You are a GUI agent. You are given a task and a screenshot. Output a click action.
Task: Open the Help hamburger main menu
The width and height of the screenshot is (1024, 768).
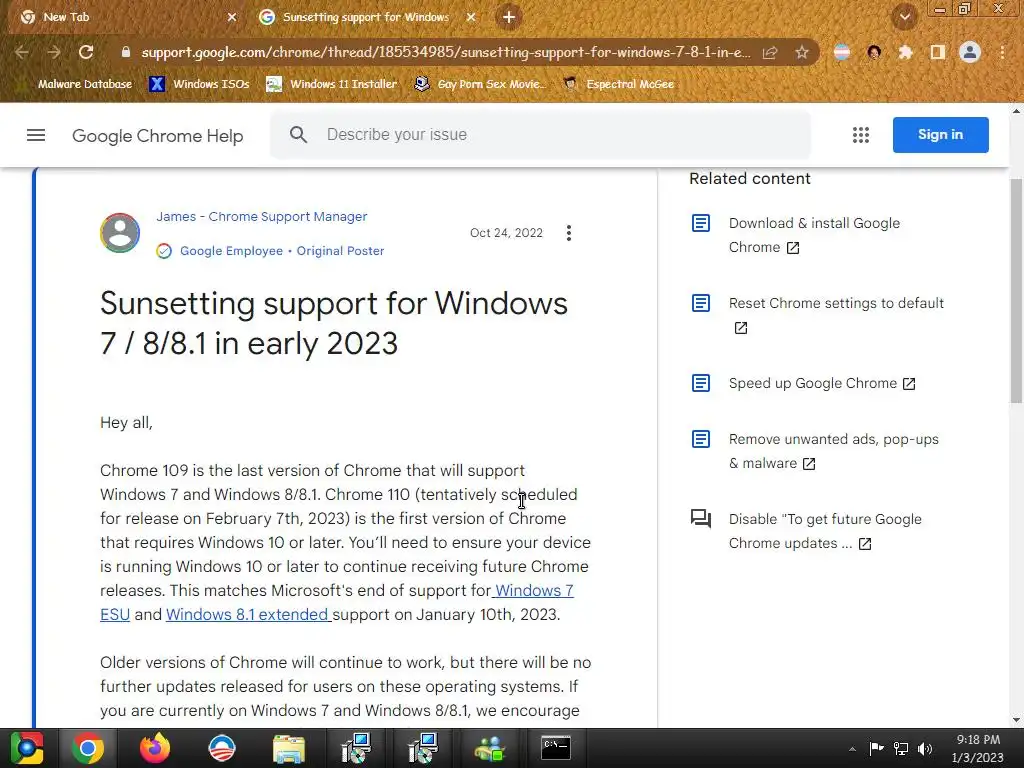click(36, 135)
